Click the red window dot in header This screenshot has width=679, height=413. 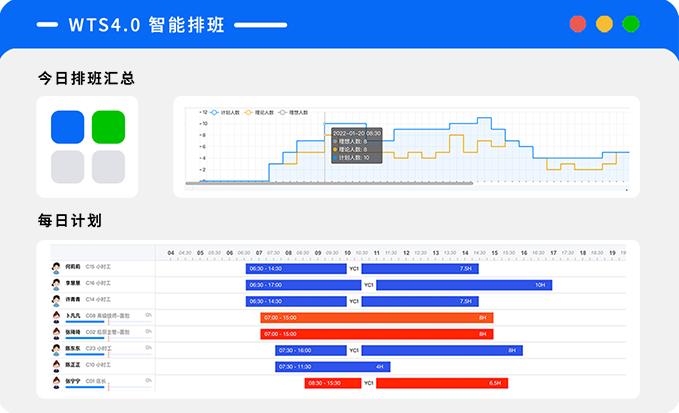click(578, 24)
